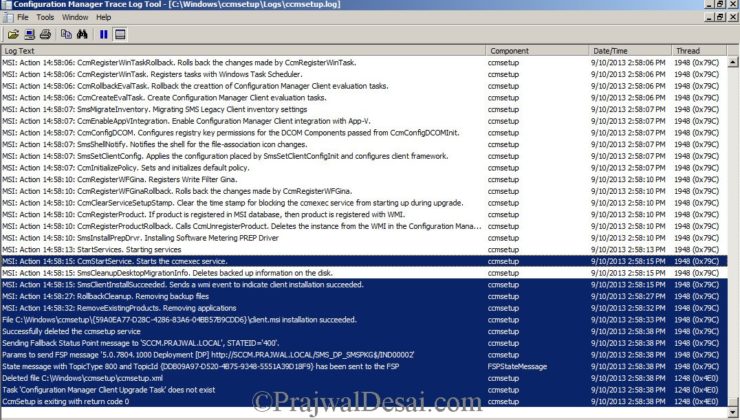This screenshot has width=740, height=420.
Task: Click the Log Text column header
Action: [243, 51]
